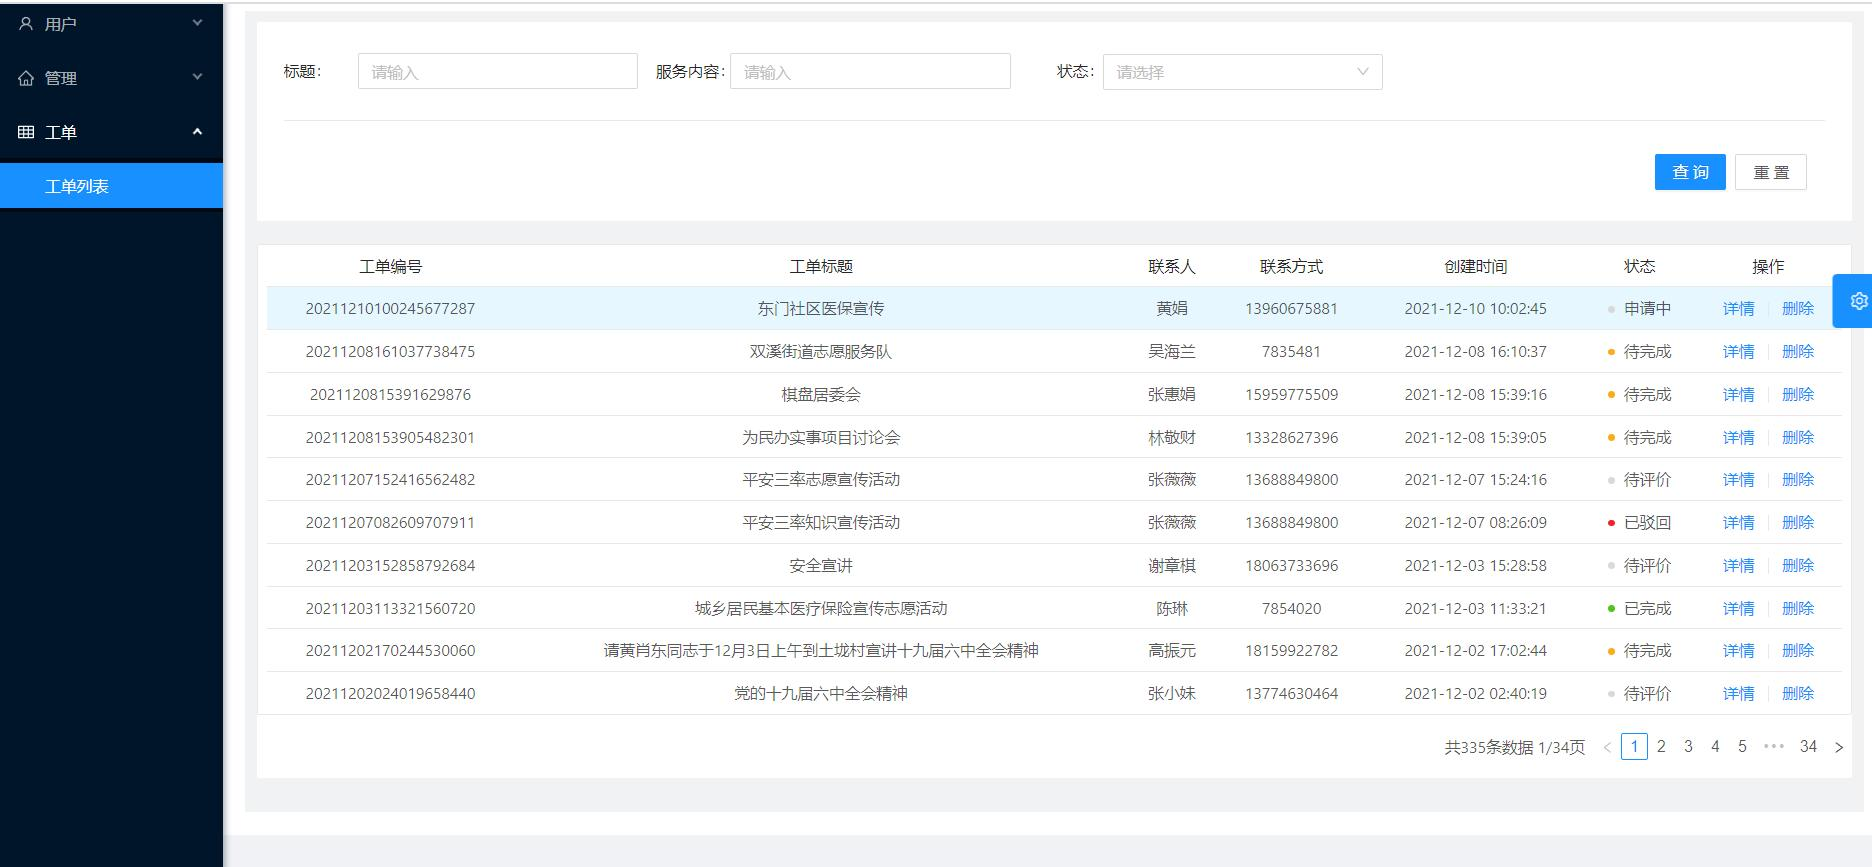Image resolution: width=1872 pixels, height=867 pixels.
Task: Focus the 服务内容 input field
Action: (x=870, y=72)
